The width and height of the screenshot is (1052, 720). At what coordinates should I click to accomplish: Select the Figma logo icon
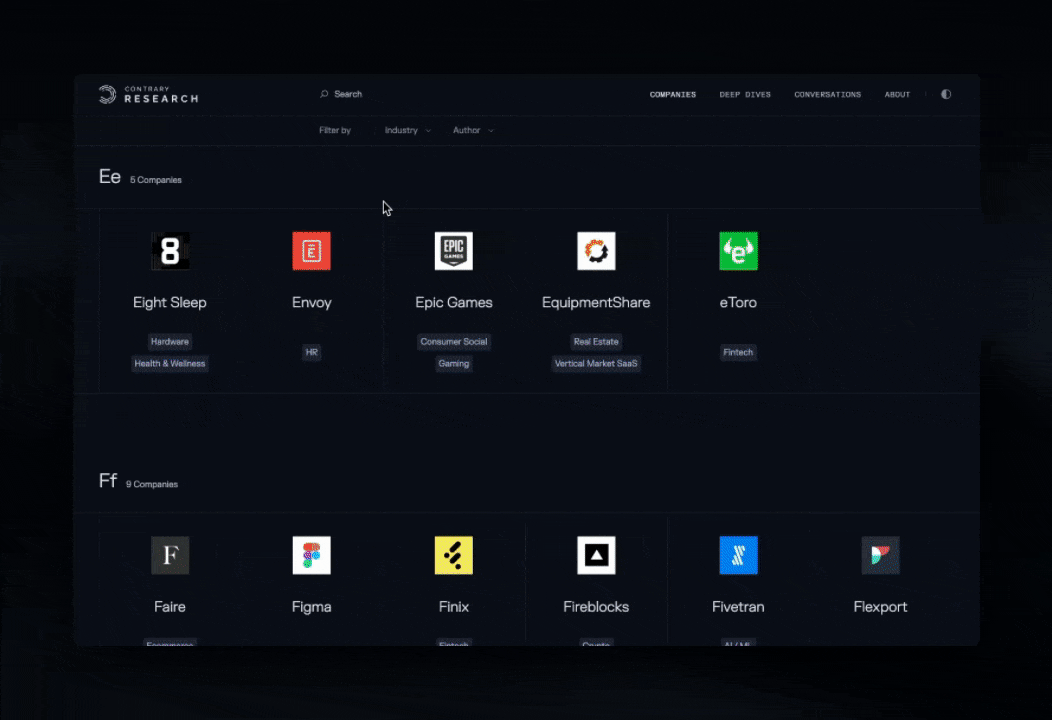[311, 555]
